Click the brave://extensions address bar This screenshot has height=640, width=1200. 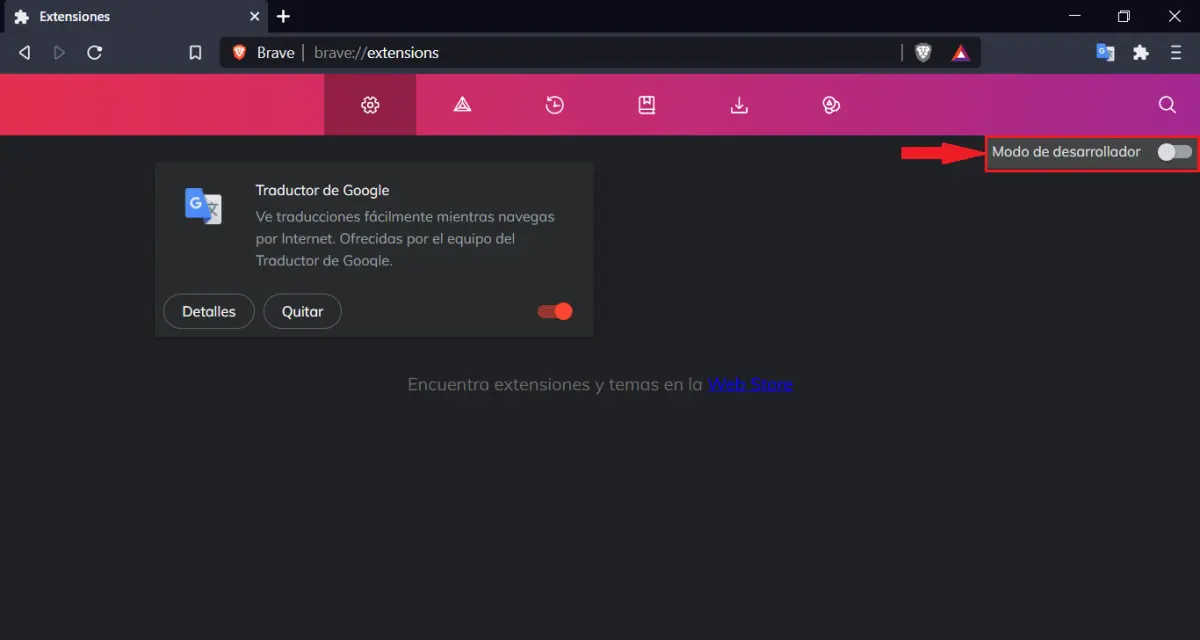coord(600,53)
